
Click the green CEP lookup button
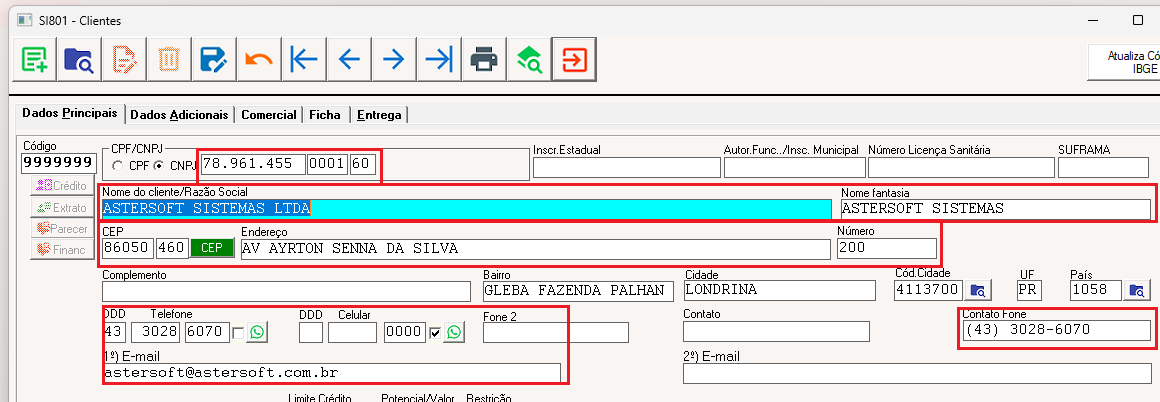[212, 248]
